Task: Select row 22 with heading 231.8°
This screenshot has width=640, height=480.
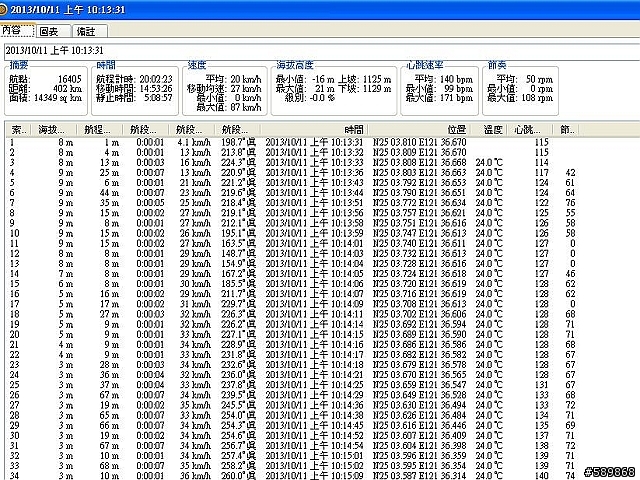Action: [293, 355]
